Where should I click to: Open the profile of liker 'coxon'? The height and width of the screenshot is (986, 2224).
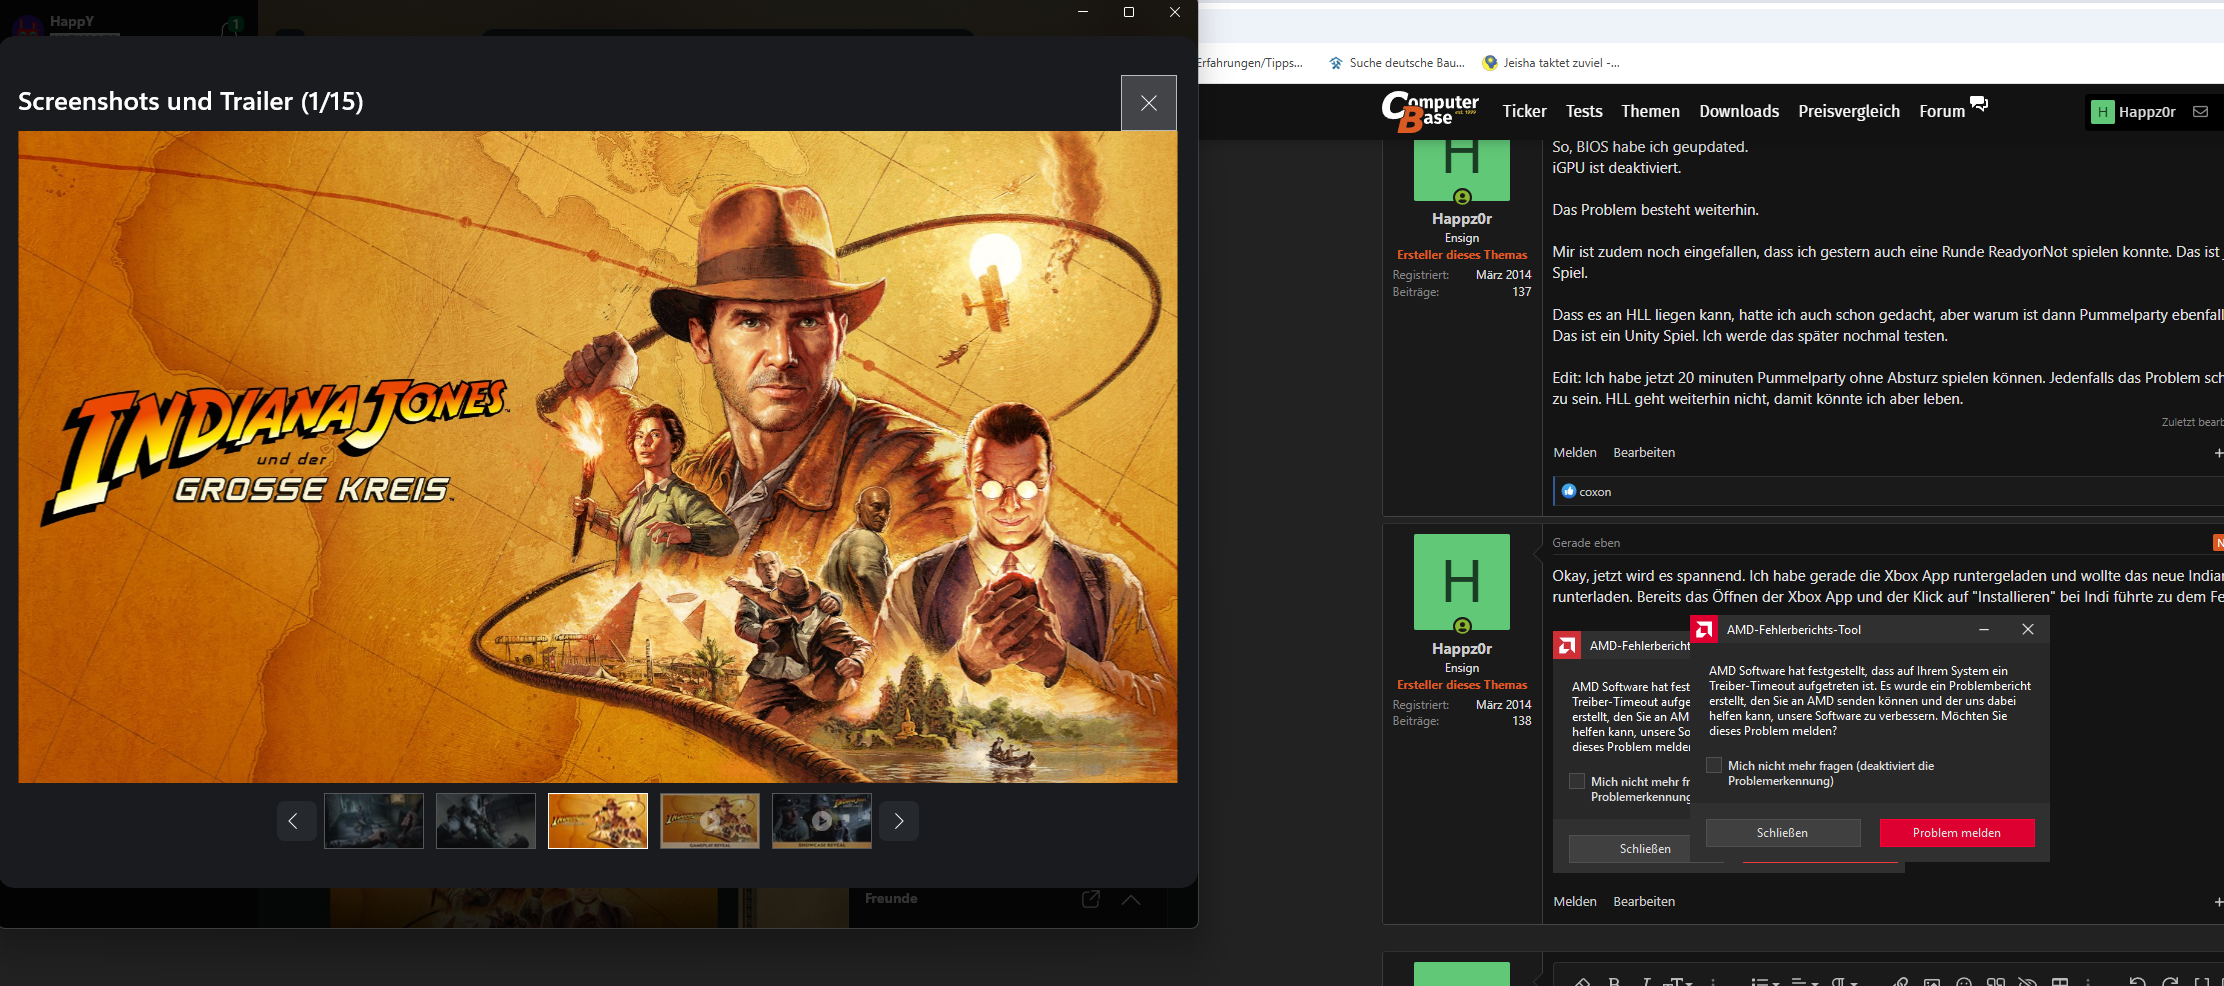1595,492
